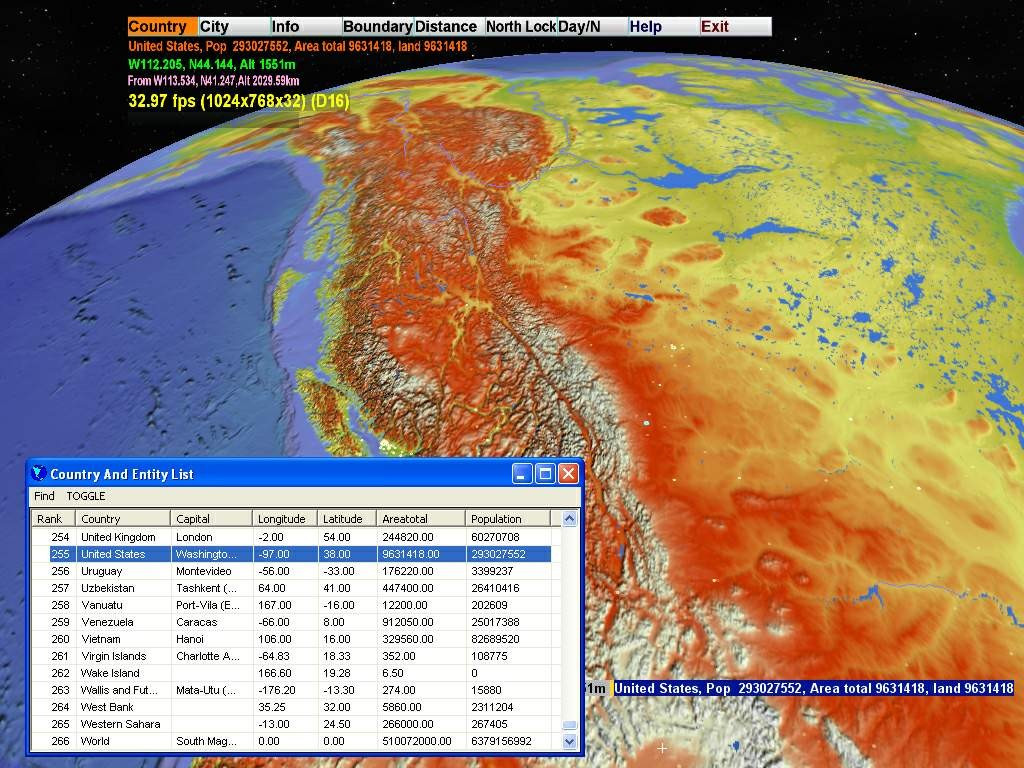Select the Venezuela row
The image size is (1024, 768).
point(292,622)
